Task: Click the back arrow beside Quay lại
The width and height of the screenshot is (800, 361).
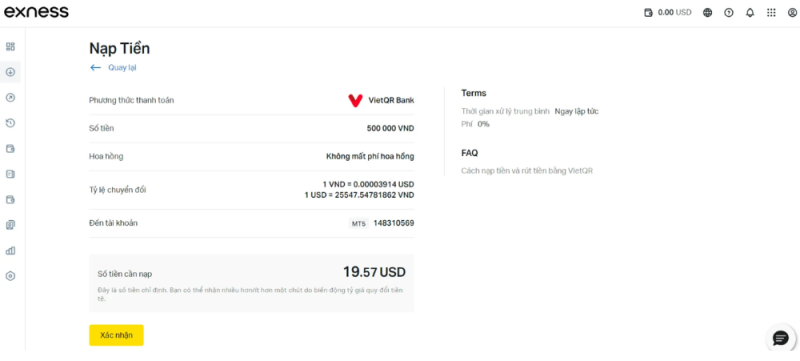Action: [x=95, y=67]
